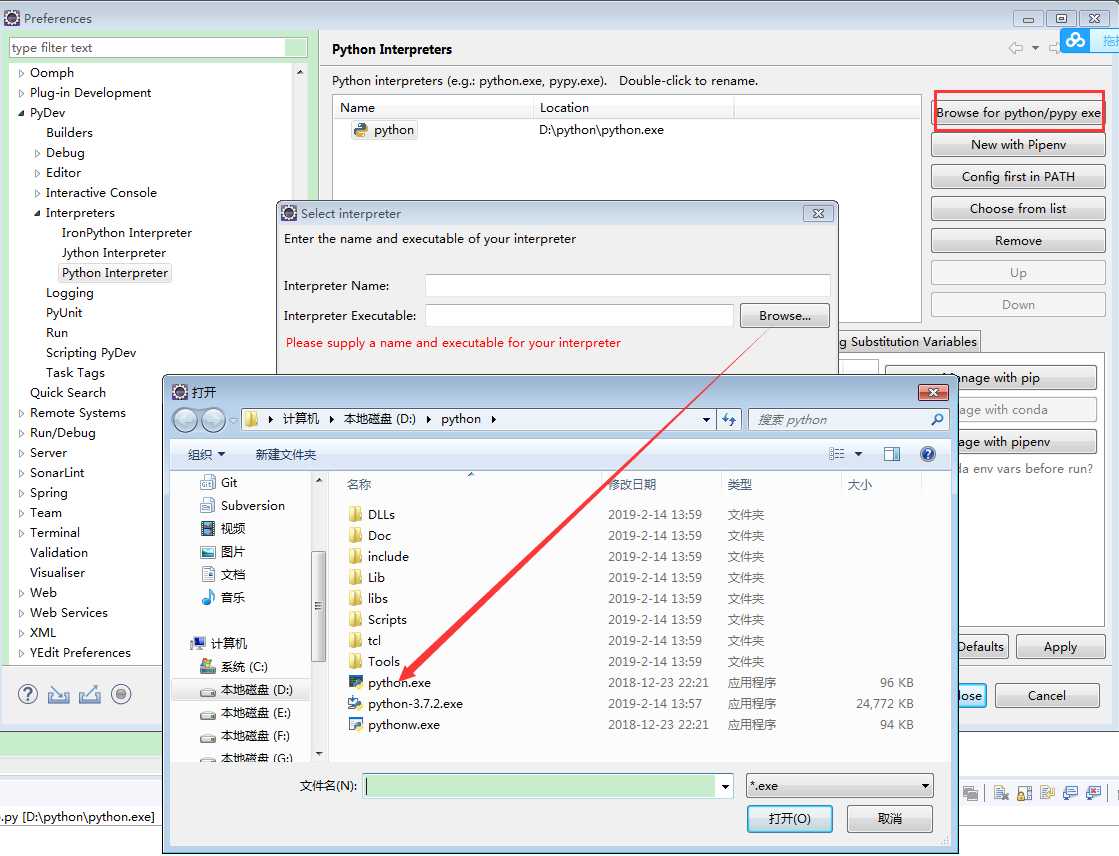Open the 组织 menu dropdown
The width and height of the screenshot is (1119, 856).
pyautogui.click(x=206, y=454)
